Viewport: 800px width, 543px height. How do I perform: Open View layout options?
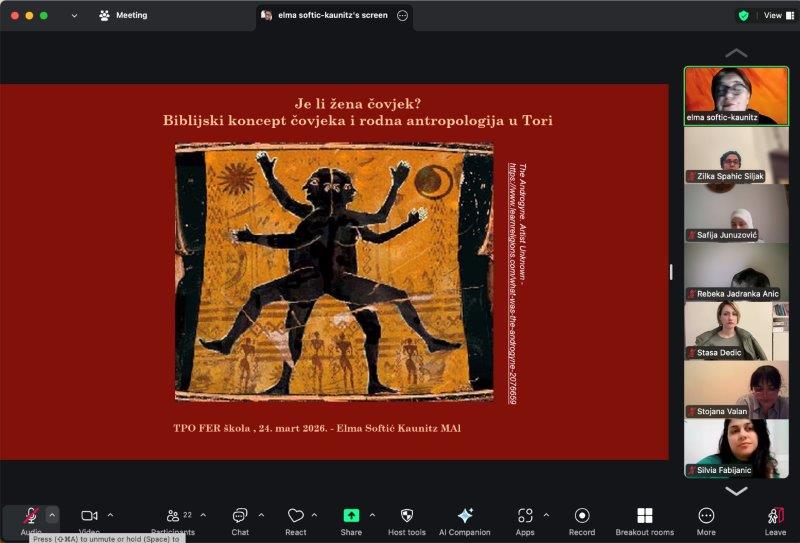pos(779,16)
